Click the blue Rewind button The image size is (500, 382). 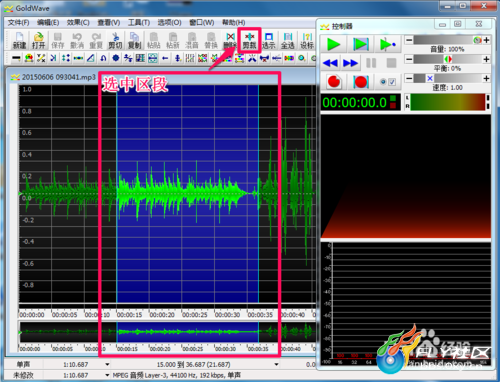pyautogui.click(x=330, y=63)
